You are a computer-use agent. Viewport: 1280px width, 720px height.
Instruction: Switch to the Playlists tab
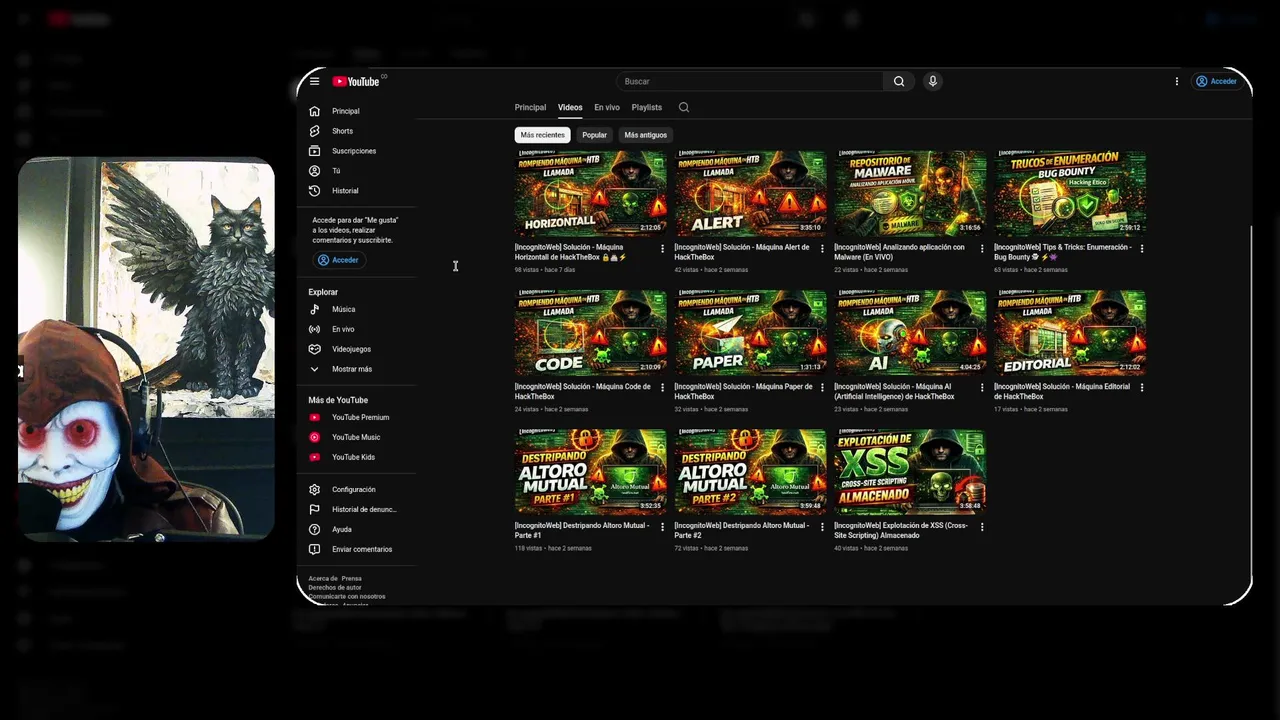[x=646, y=107]
